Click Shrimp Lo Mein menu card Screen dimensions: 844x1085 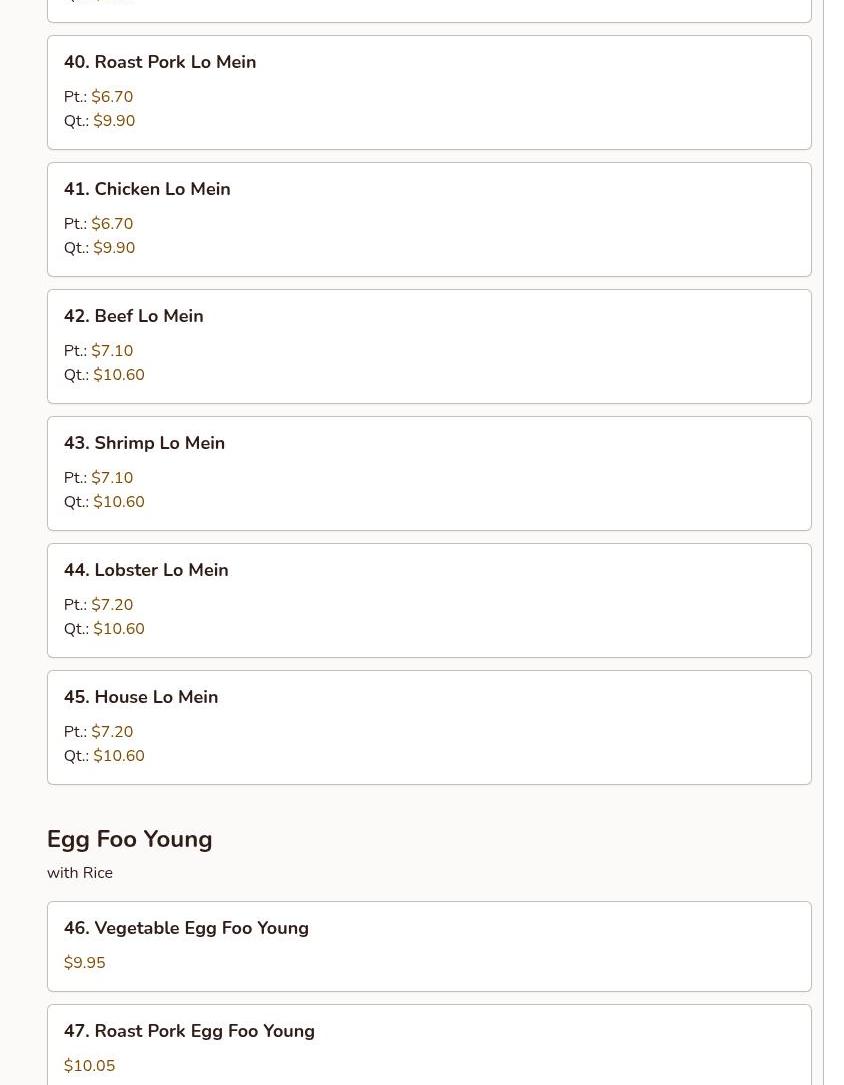click(x=159, y=443)
